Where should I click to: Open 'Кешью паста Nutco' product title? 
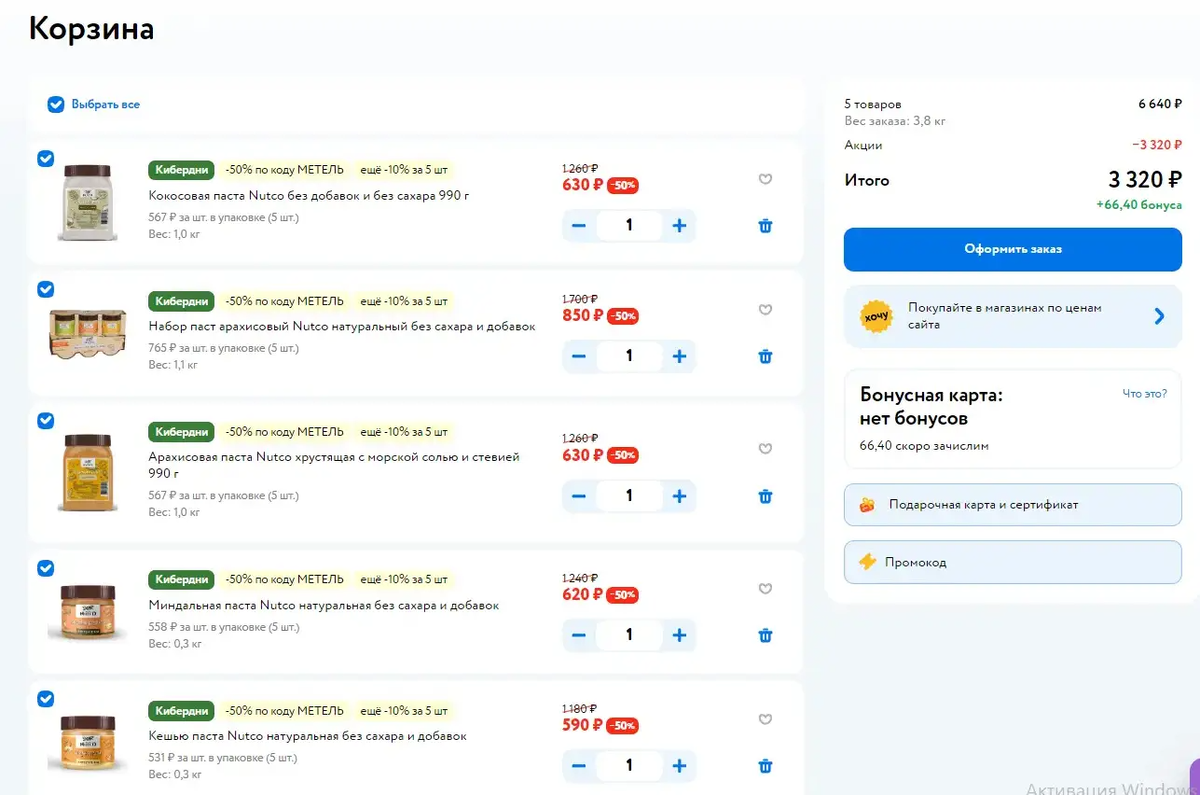click(x=308, y=736)
